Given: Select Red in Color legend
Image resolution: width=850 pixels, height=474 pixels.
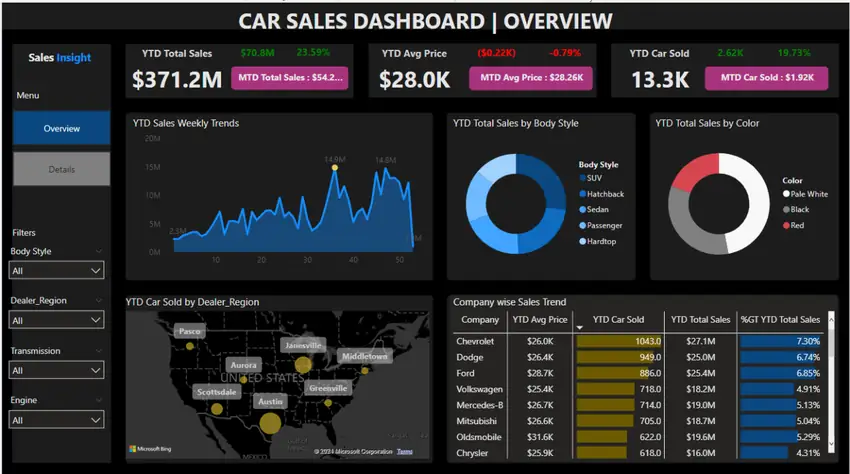Looking at the screenshot, I should [794, 225].
